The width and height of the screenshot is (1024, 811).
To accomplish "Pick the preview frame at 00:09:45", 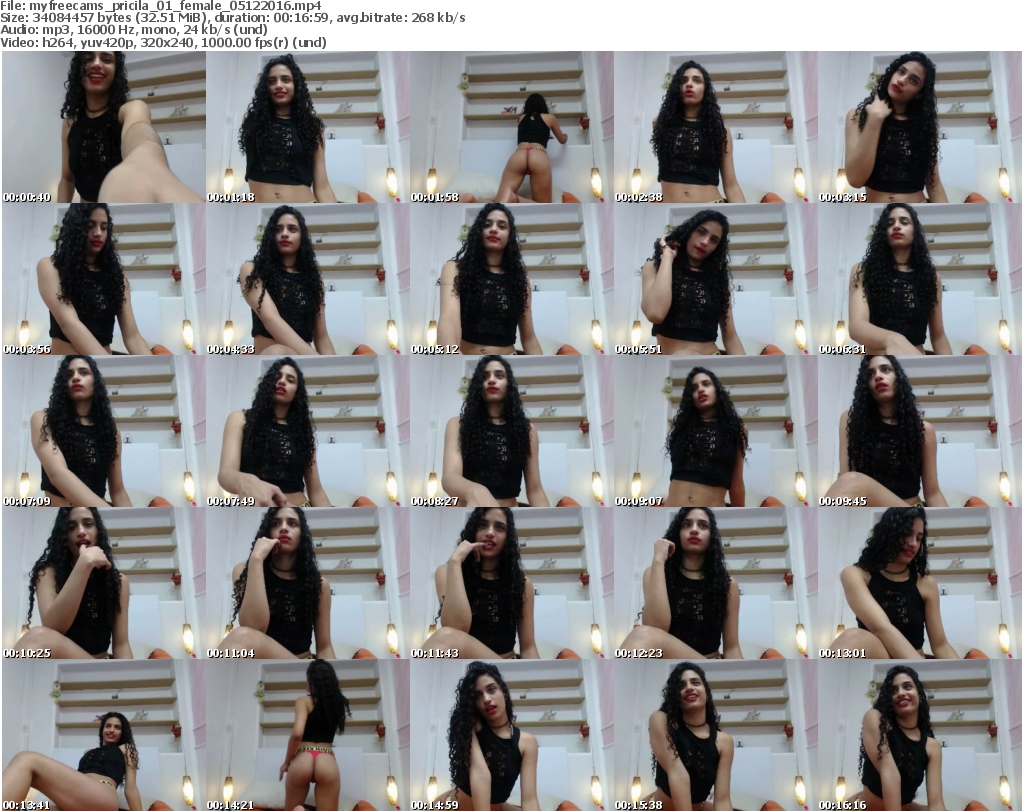I will 920,431.
